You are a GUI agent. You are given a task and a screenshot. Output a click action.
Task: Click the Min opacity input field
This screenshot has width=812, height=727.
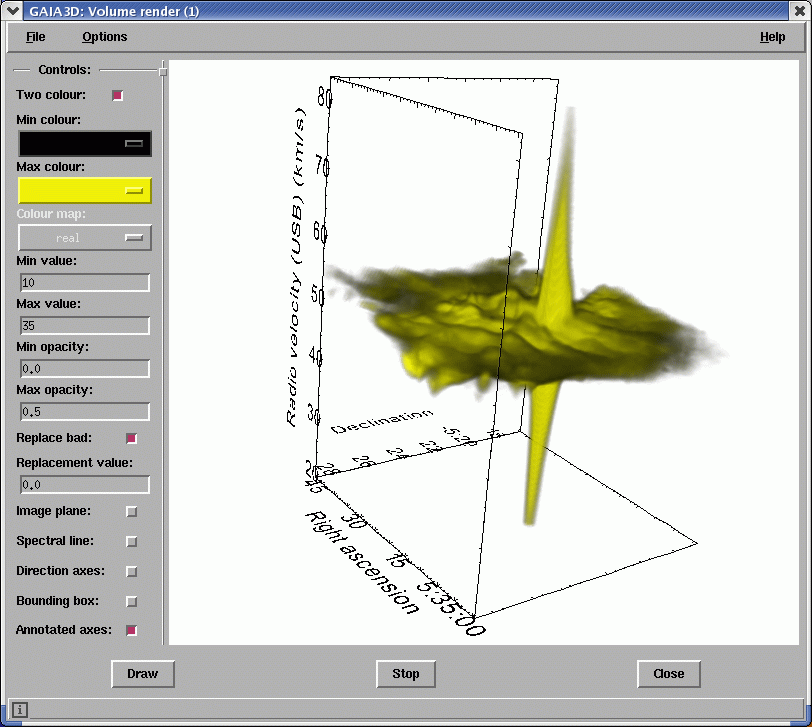pos(85,369)
